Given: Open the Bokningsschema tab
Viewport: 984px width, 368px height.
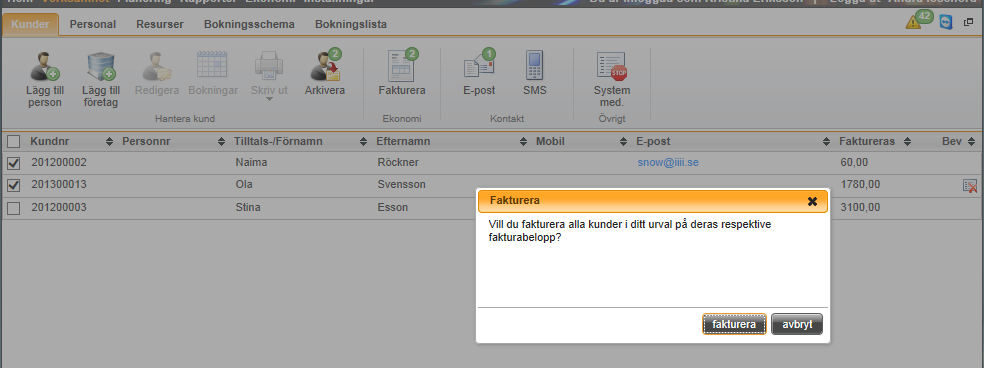Looking at the screenshot, I should point(249,24).
